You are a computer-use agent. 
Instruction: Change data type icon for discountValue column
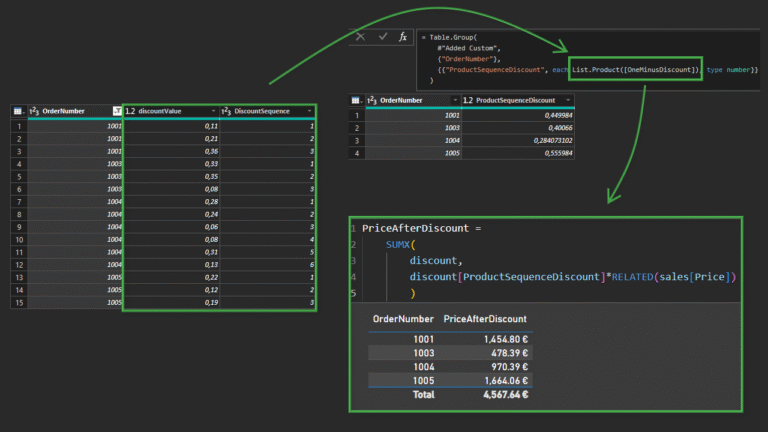point(131,110)
